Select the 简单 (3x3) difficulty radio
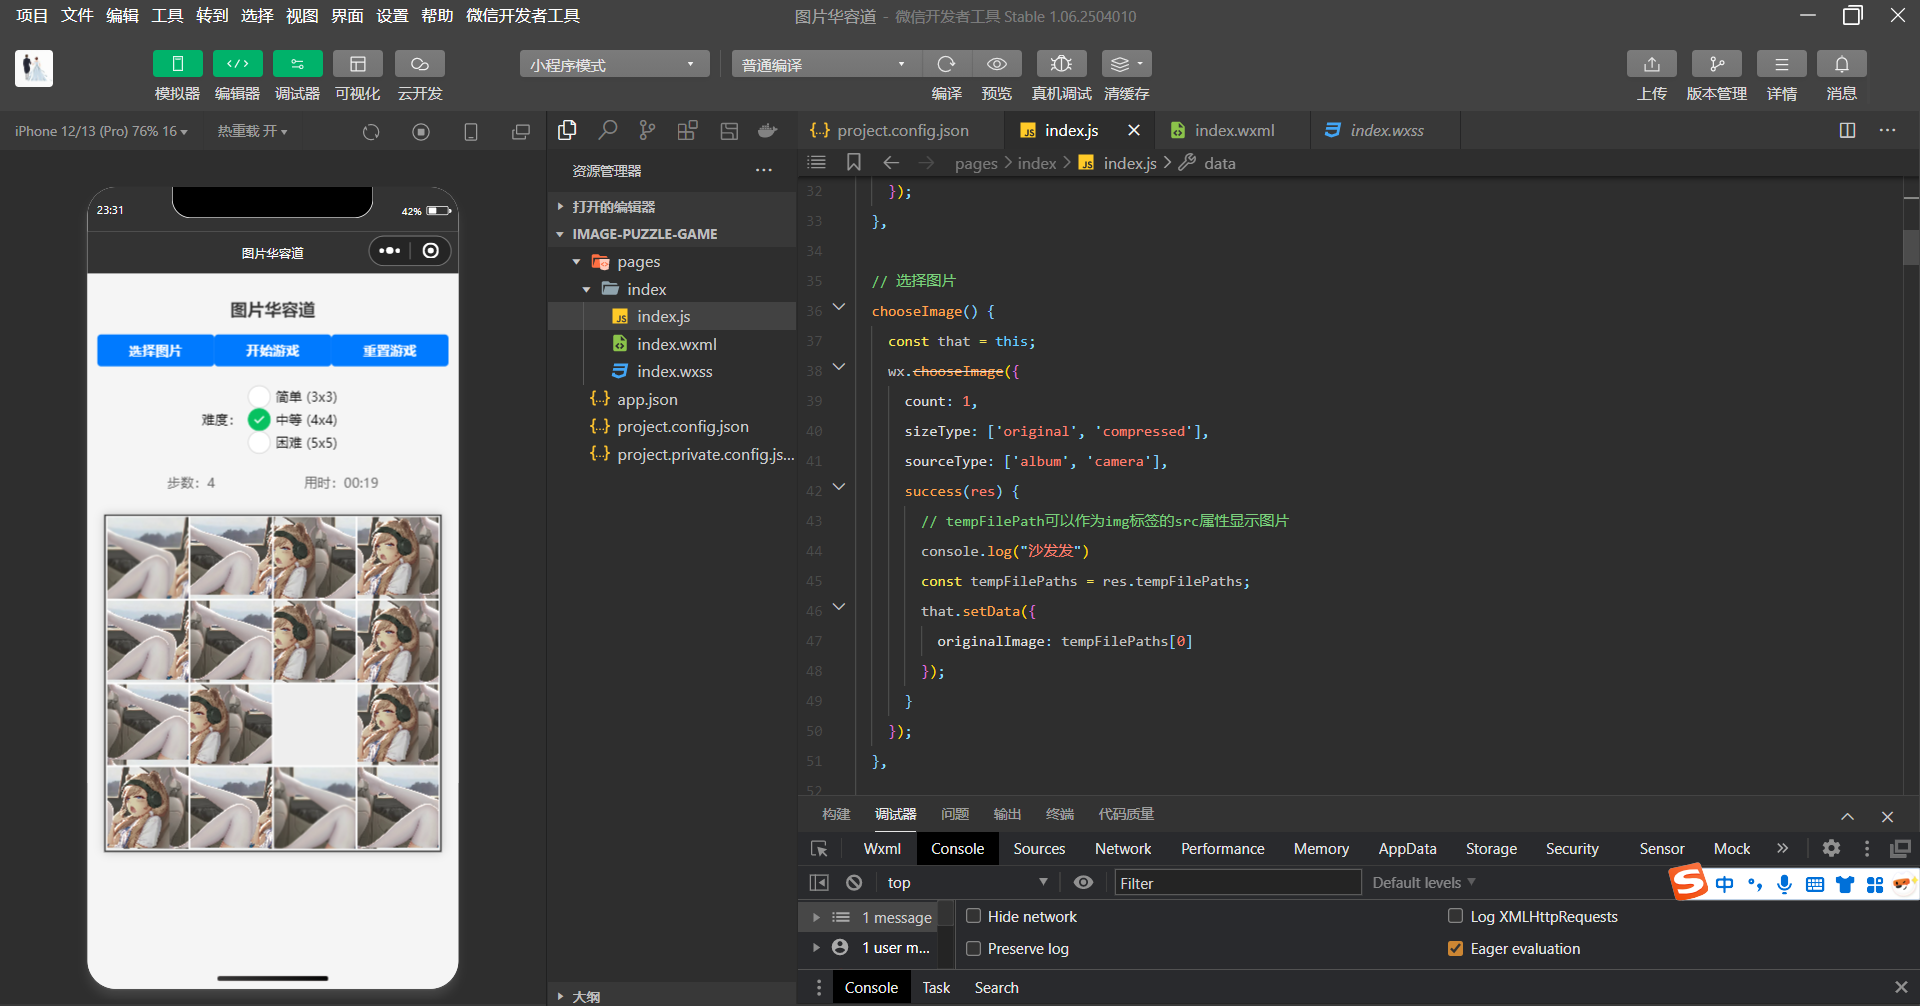 click(x=259, y=397)
